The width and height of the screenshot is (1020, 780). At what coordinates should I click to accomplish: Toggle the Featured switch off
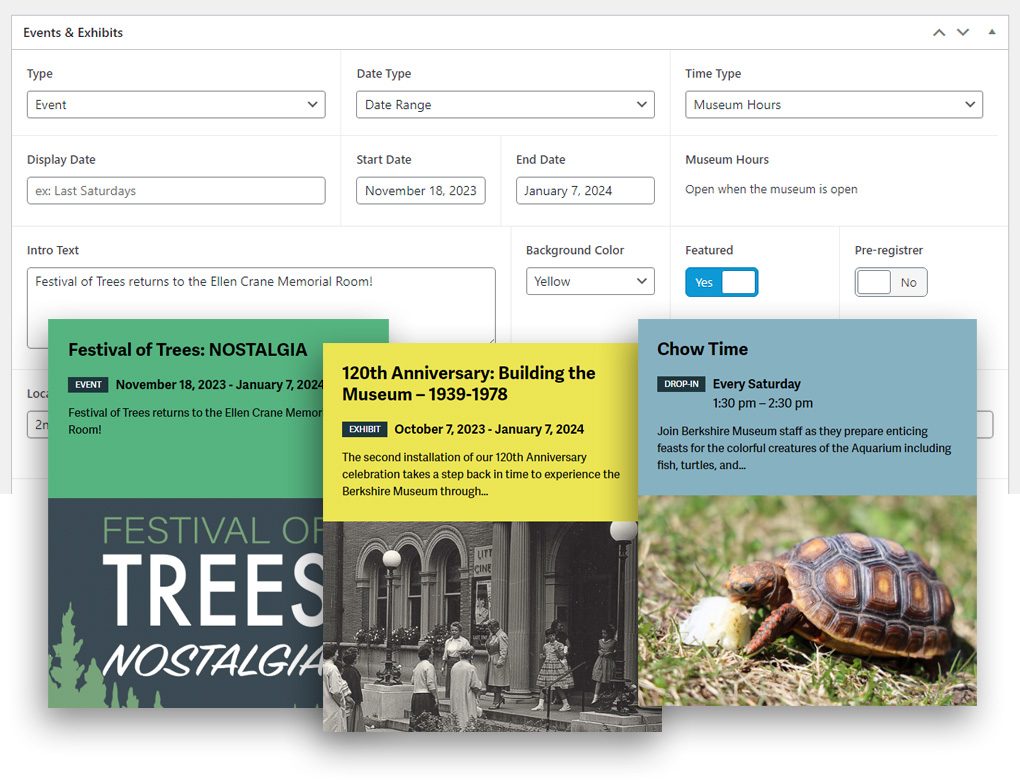(x=721, y=282)
